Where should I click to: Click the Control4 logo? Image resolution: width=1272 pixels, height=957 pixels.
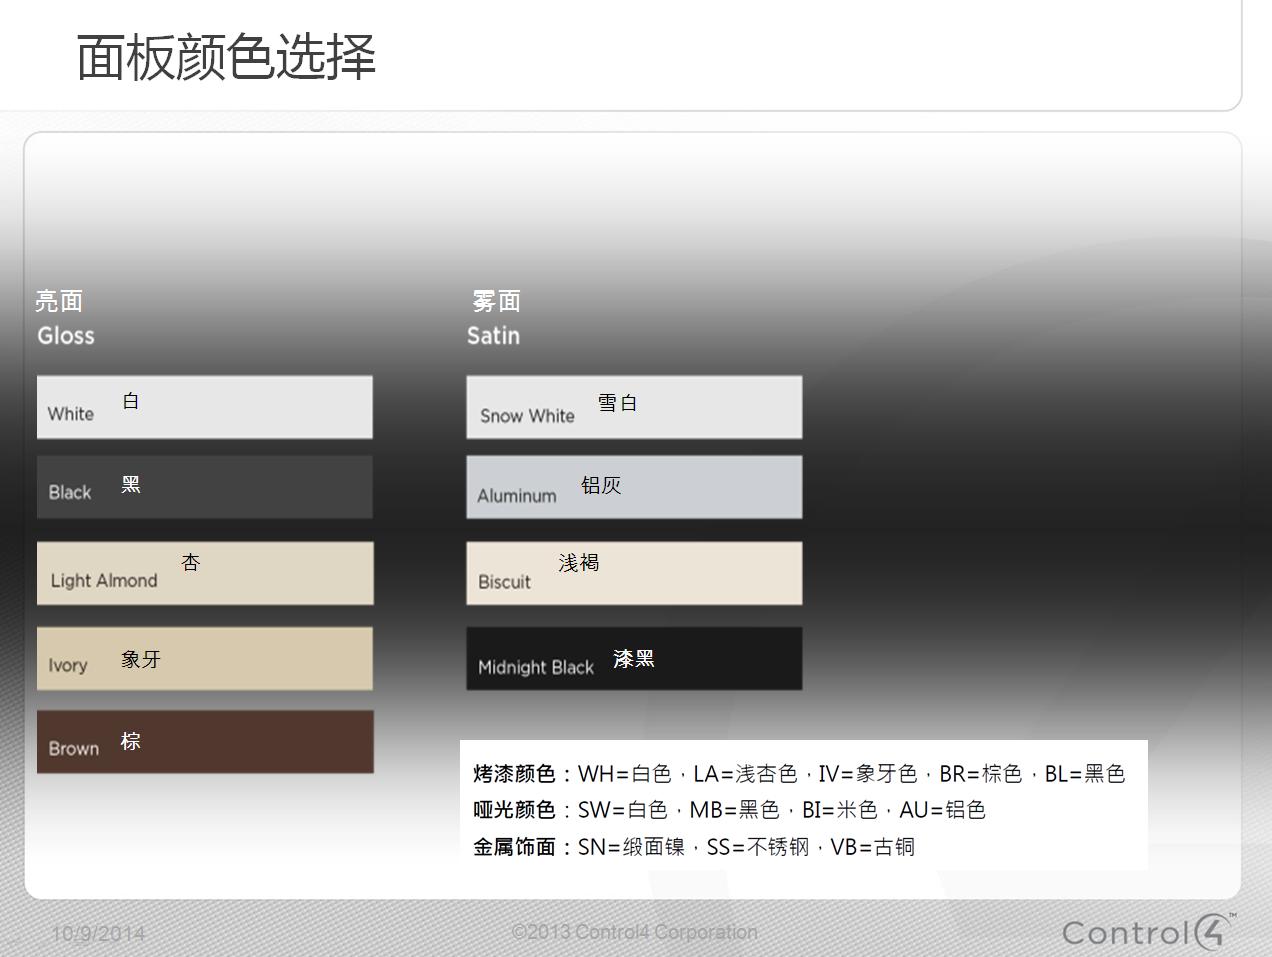click(x=1149, y=931)
